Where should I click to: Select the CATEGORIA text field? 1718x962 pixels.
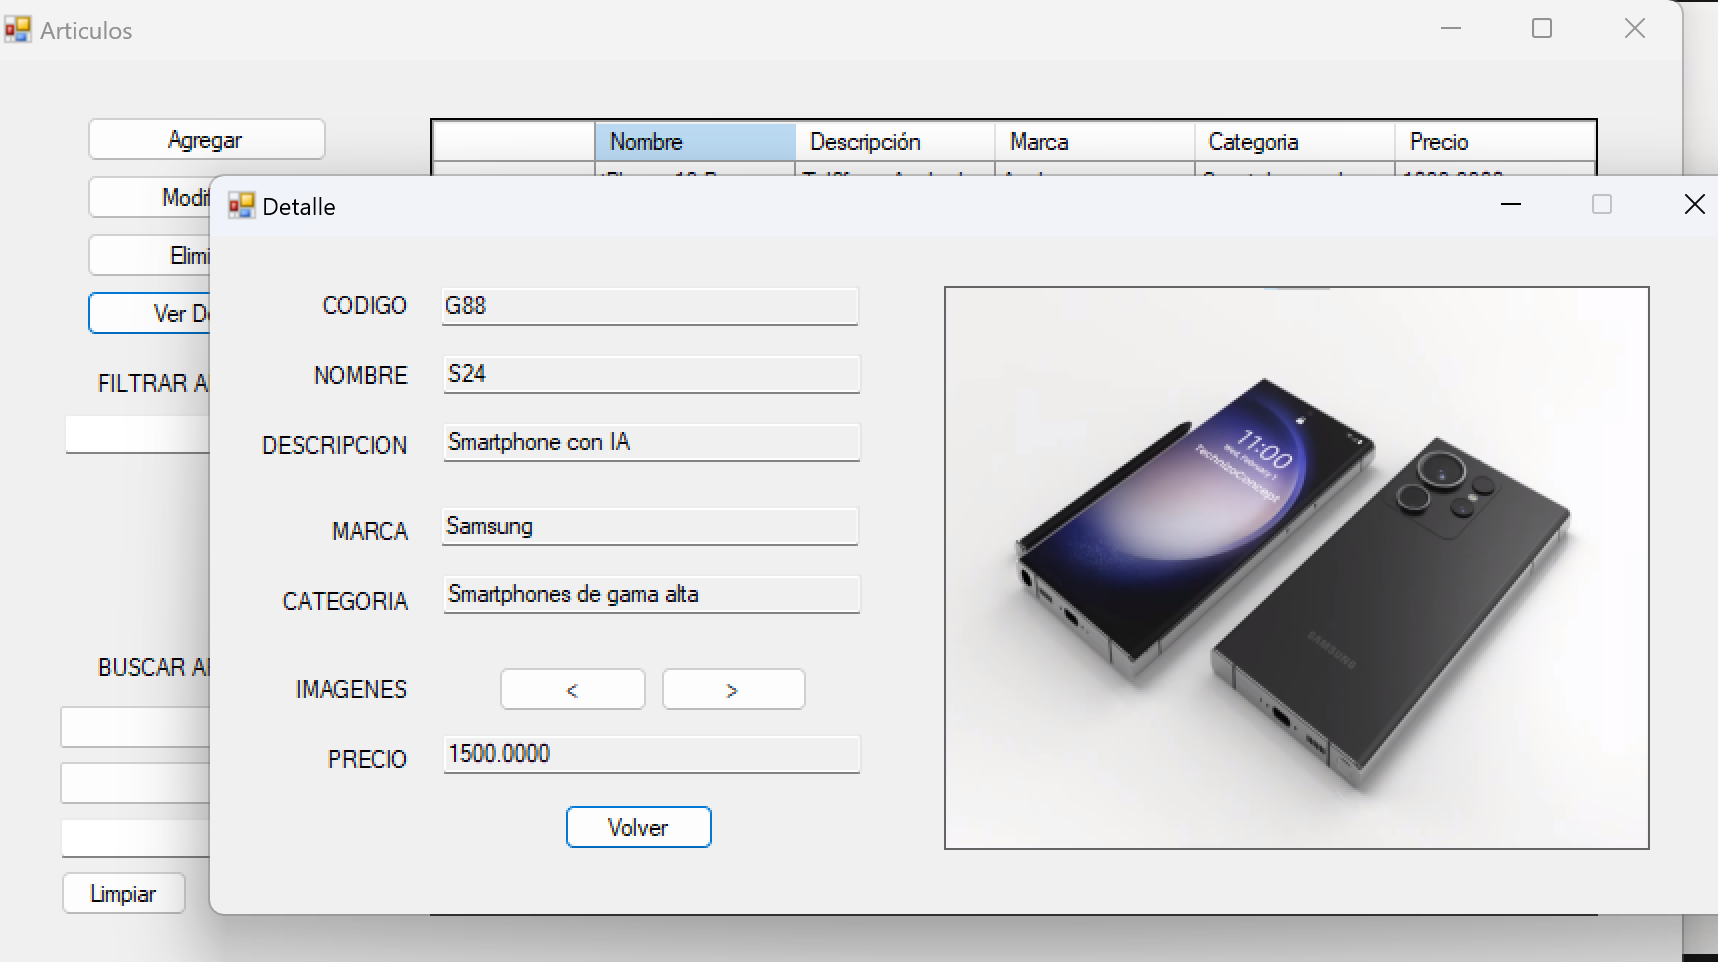coord(650,594)
